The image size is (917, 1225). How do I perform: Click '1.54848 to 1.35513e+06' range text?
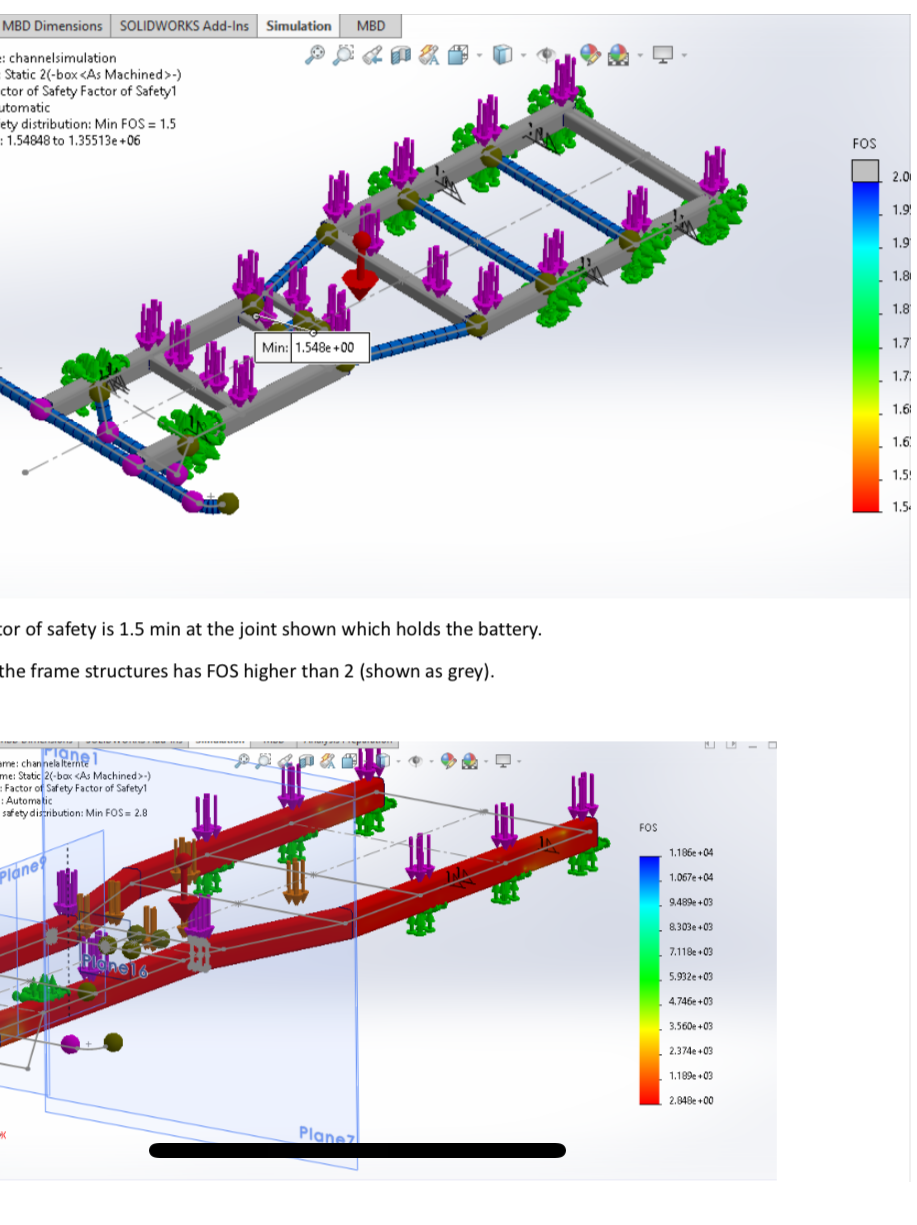click(74, 139)
